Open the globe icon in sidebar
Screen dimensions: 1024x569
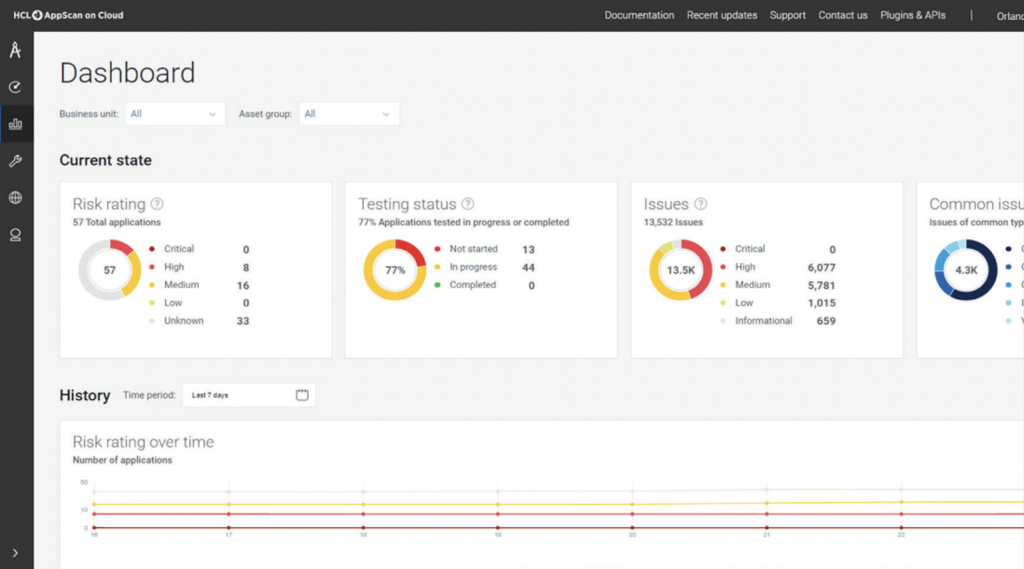15,197
